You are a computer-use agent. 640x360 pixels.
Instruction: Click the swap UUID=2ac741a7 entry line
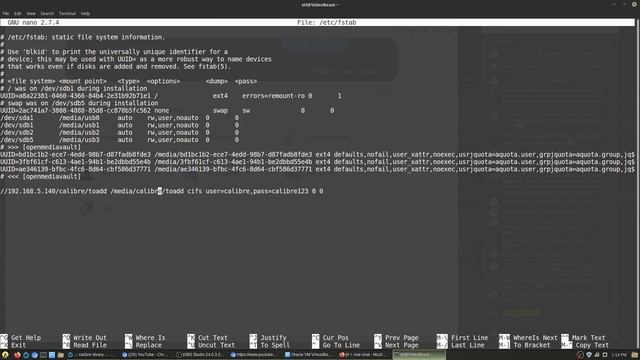[167, 110]
